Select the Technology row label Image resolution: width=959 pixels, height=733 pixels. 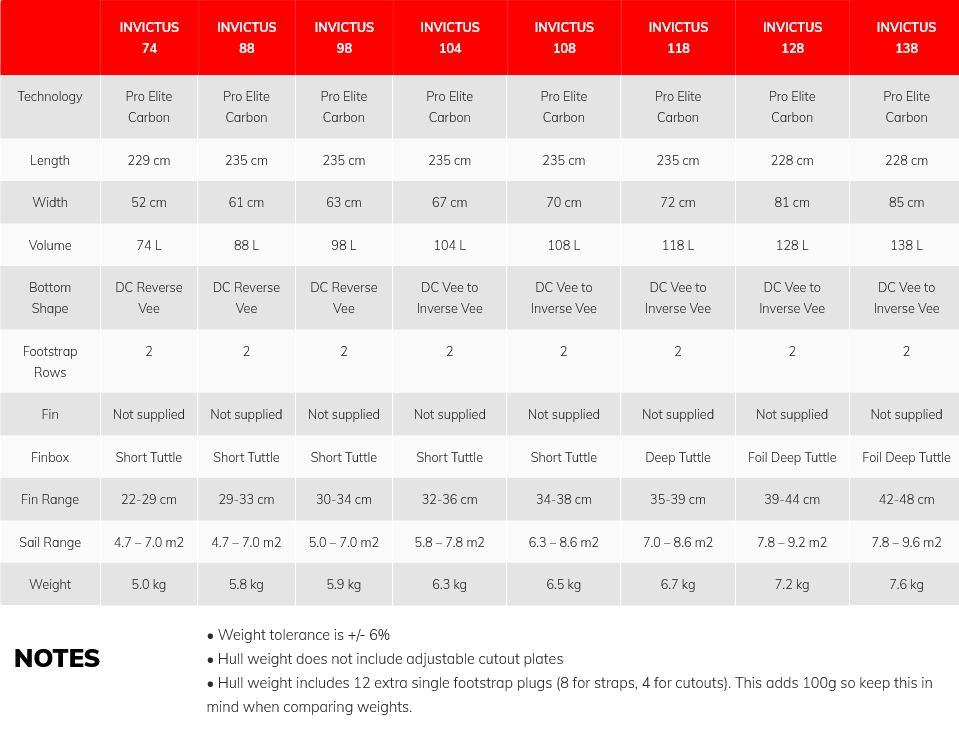pos(50,96)
